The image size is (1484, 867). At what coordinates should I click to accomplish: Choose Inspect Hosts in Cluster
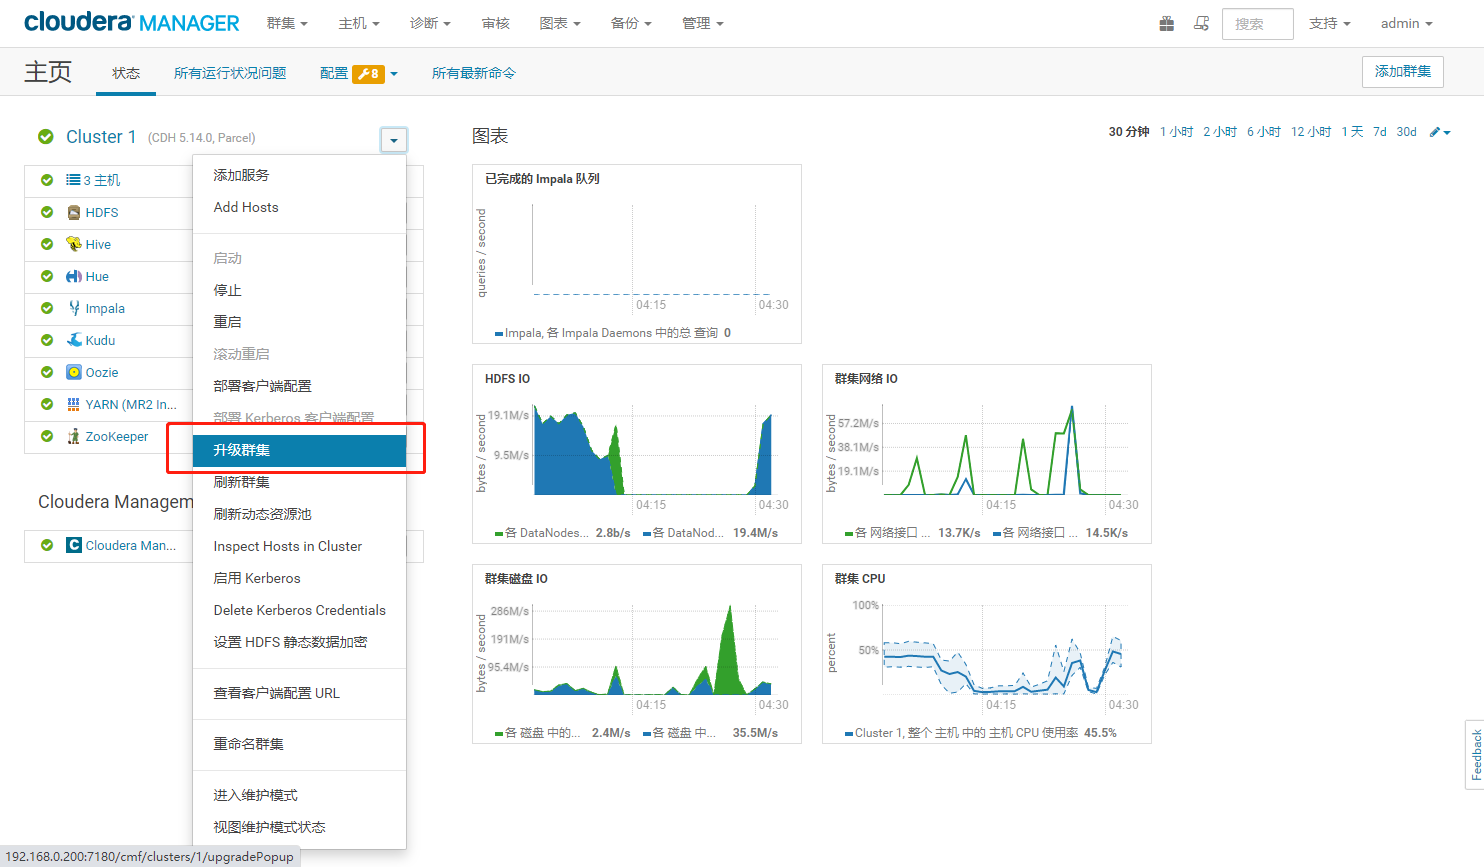299,546
